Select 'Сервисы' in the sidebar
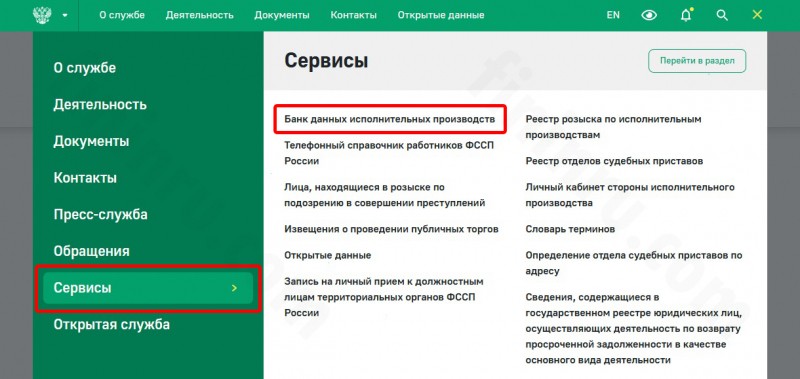 tap(148, 288)
